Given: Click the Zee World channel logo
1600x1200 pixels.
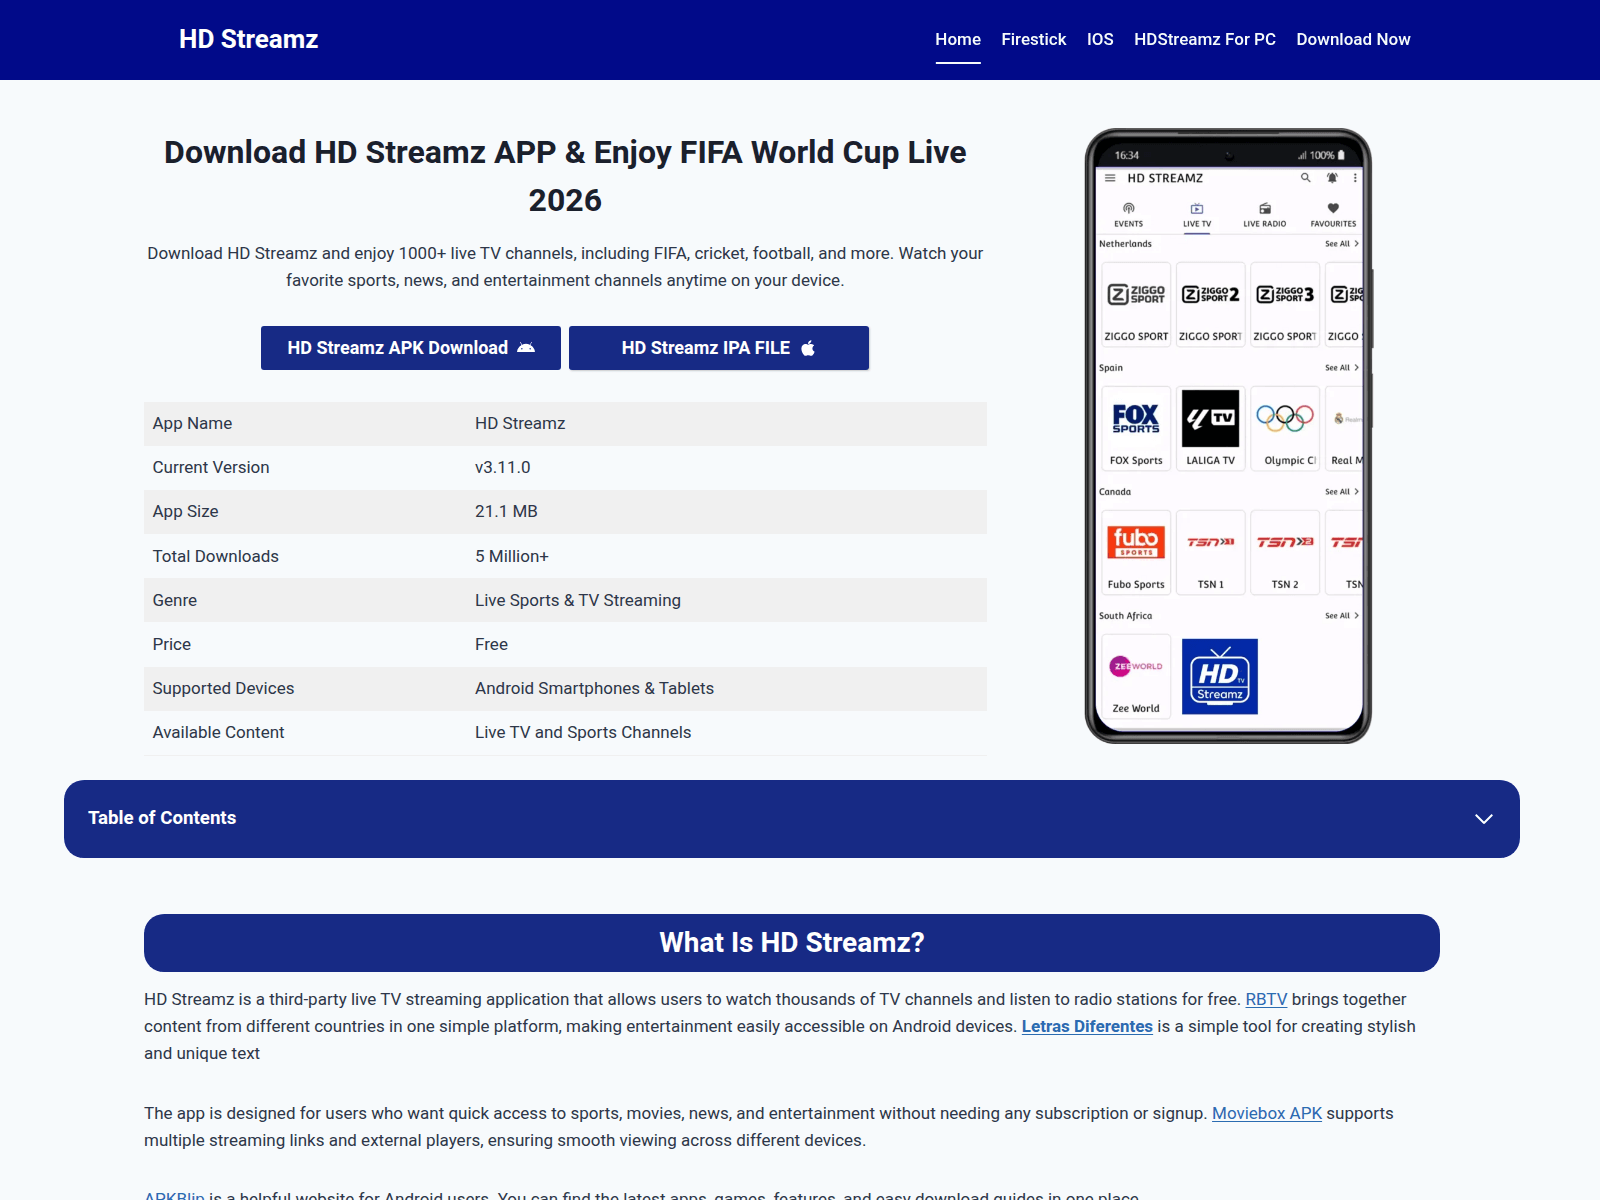Looking at the screenshot, I should tap(1136, 666).
